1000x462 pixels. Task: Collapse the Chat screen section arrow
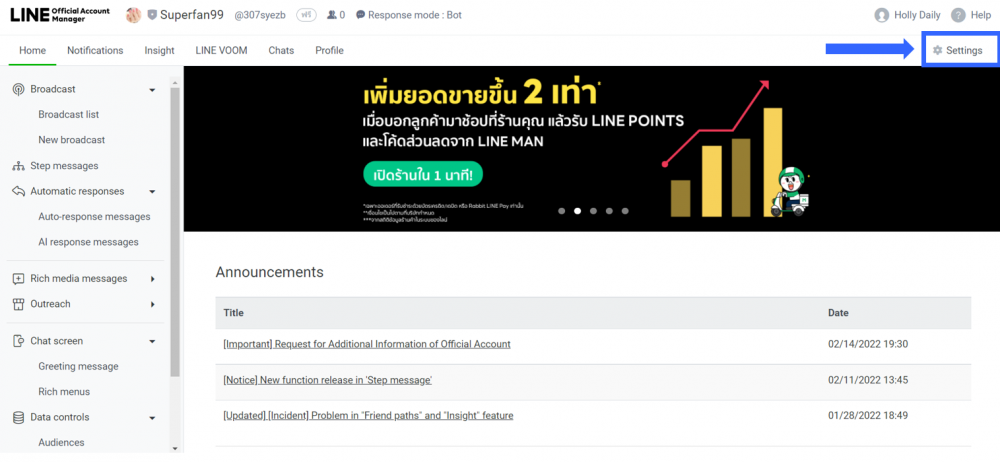click(x=152, y=342)
